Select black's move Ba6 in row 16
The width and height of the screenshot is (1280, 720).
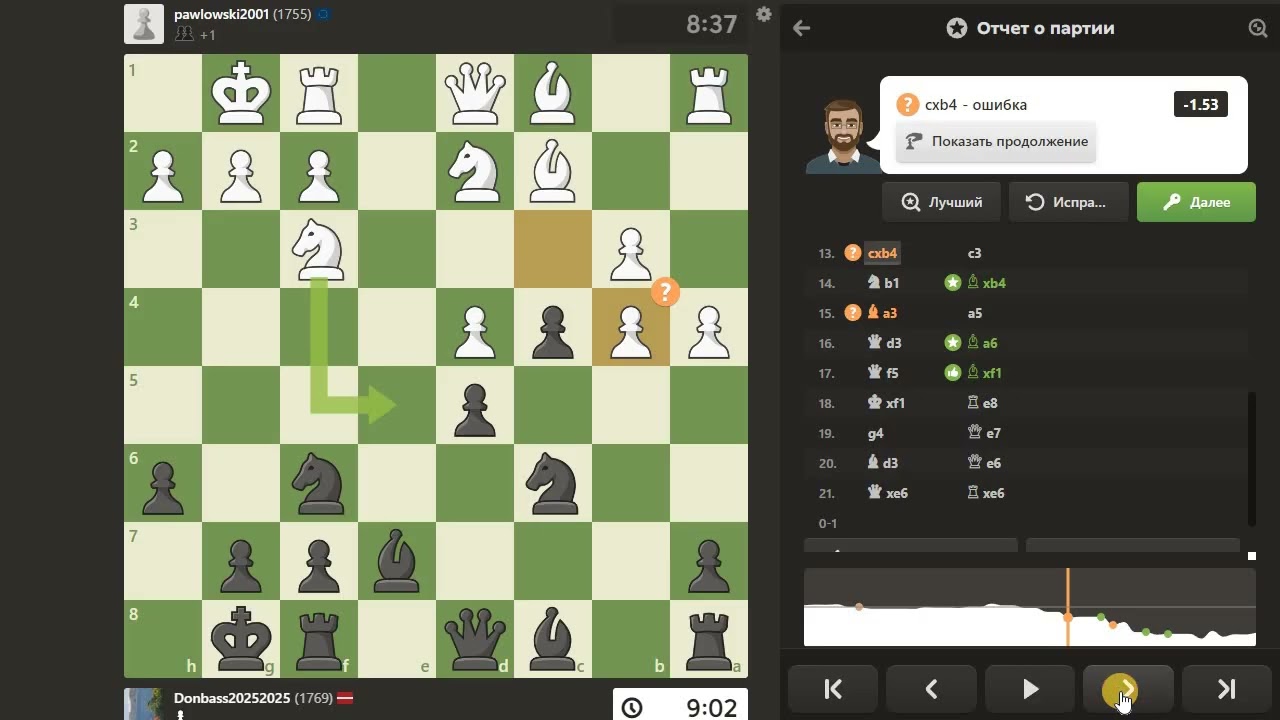click(x=982, y=343)
